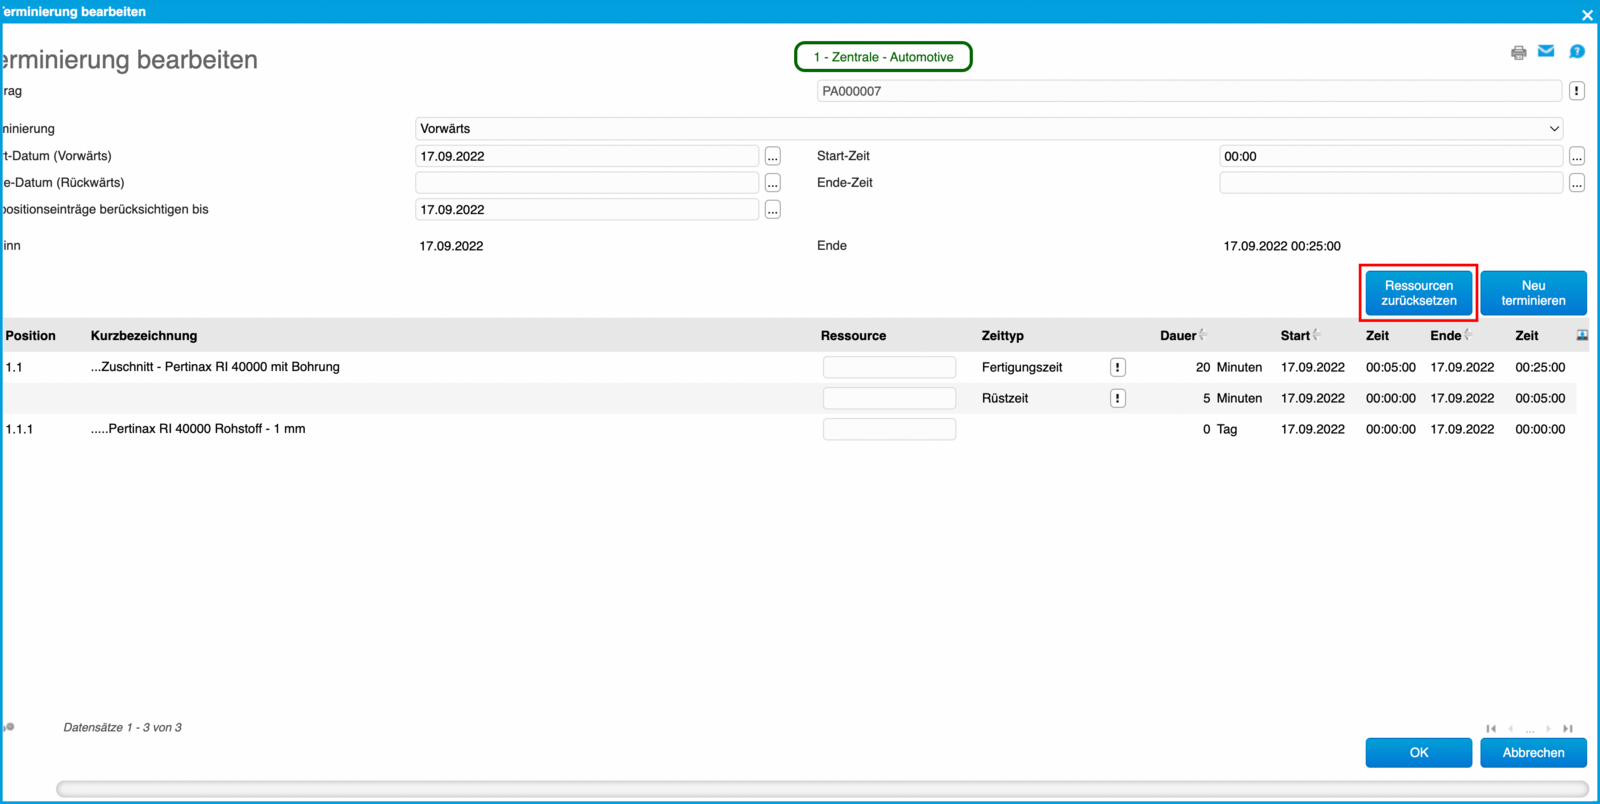Open date picker for Ende-Datum (Rückwärts)
This screenshot has height=804, width=1600.
pos(772,183)
